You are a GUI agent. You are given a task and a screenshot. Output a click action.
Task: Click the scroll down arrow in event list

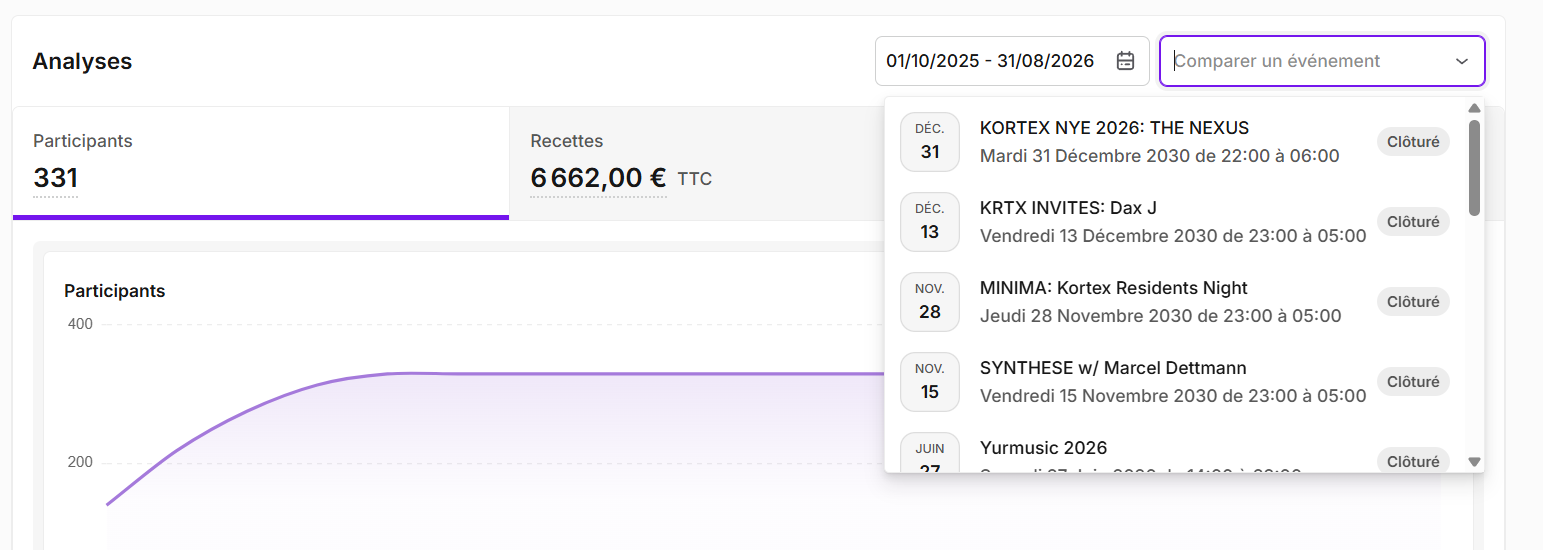[x=1474, y=461]
